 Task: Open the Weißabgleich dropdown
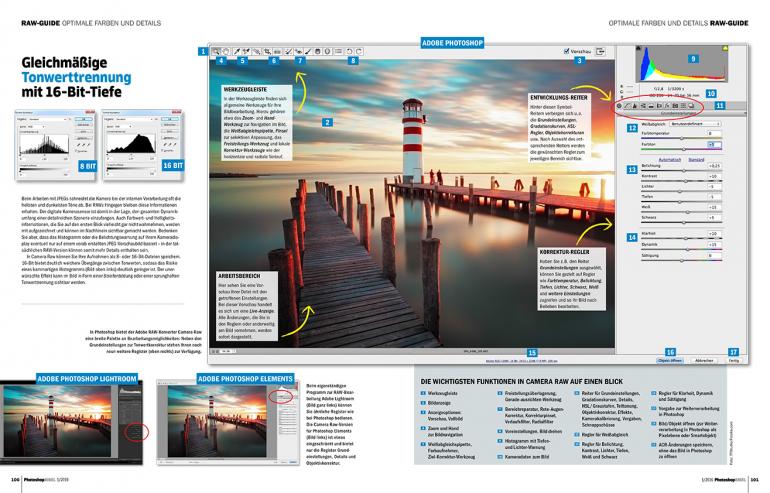coord(695,124)
